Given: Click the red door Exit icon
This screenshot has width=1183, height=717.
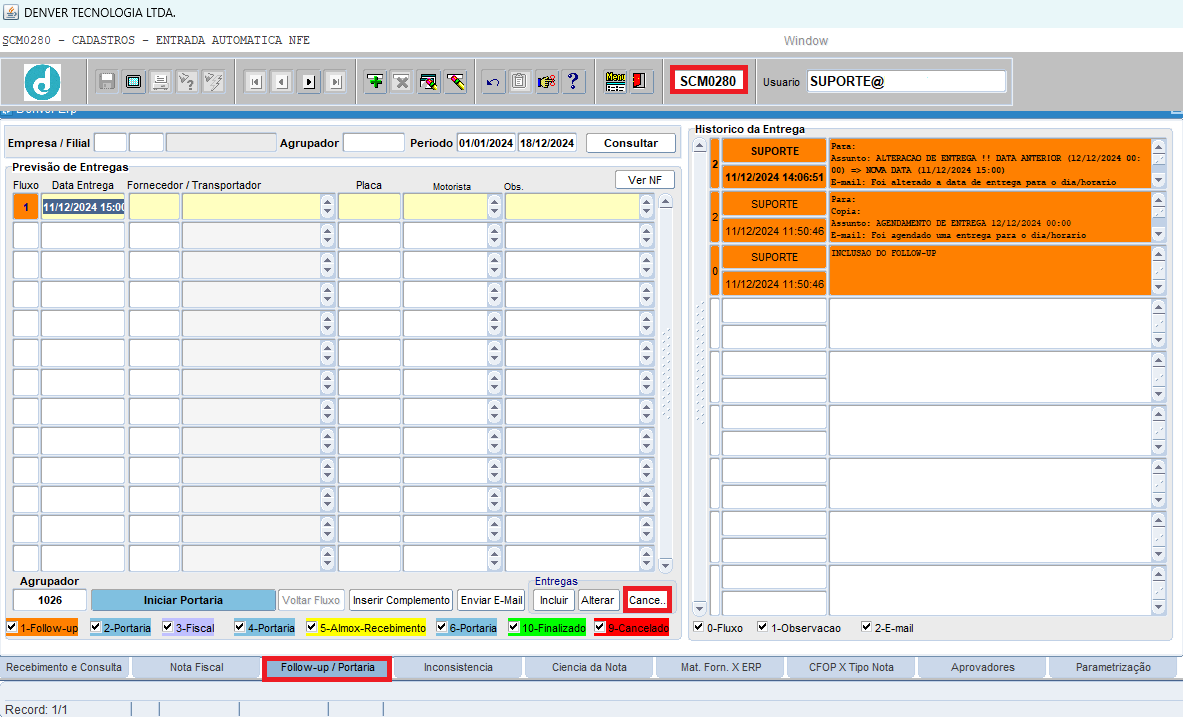Looking at the screenshot, I should (640, 82).
